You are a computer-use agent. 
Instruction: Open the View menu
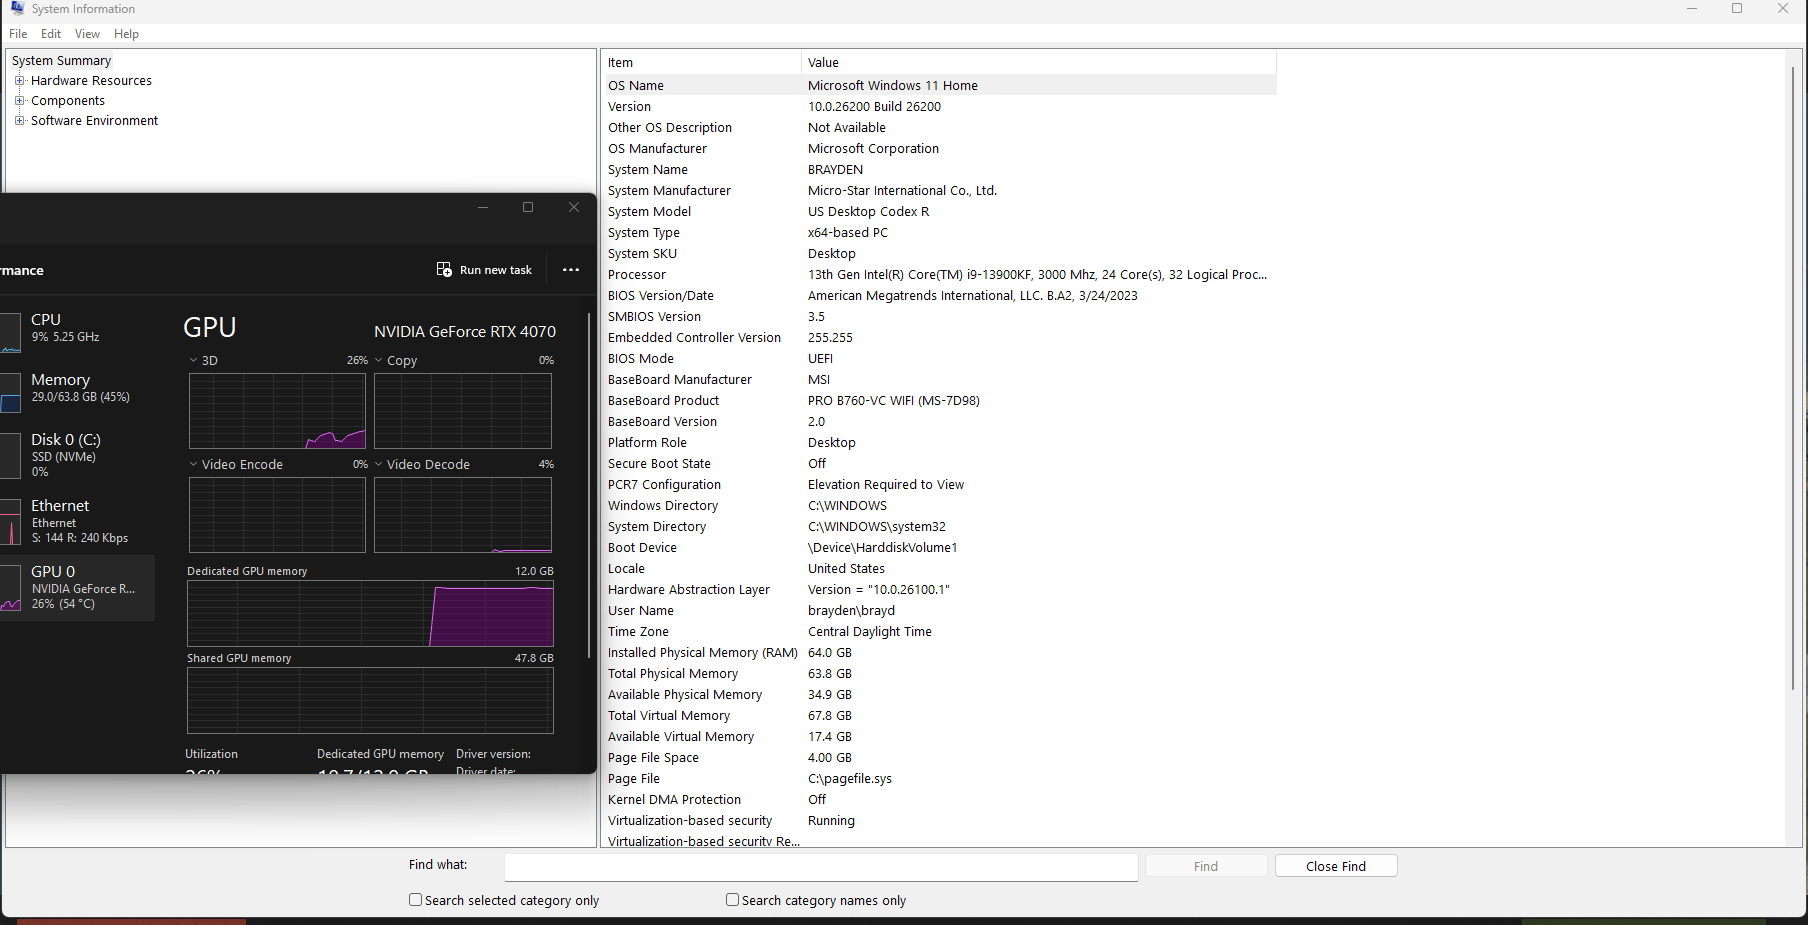(x=87, y=34)
